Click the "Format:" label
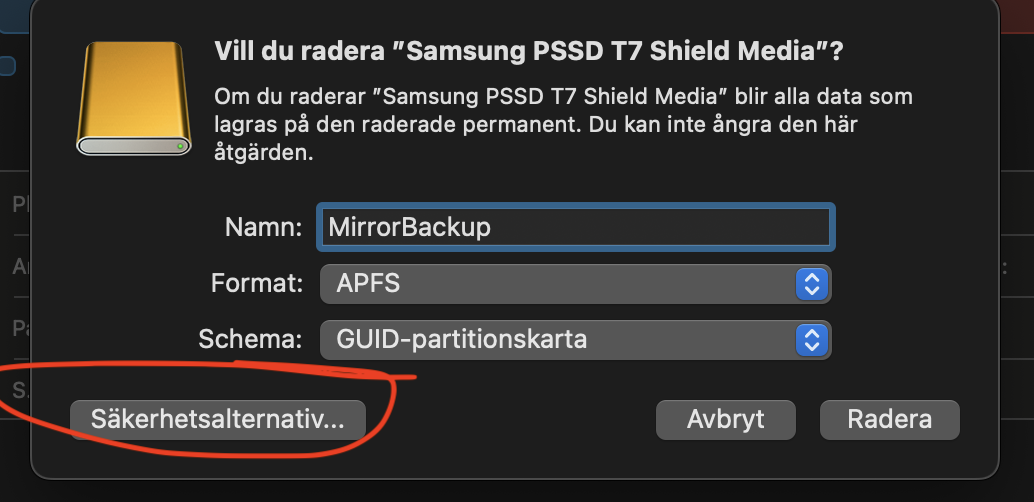 pos(257,284)
